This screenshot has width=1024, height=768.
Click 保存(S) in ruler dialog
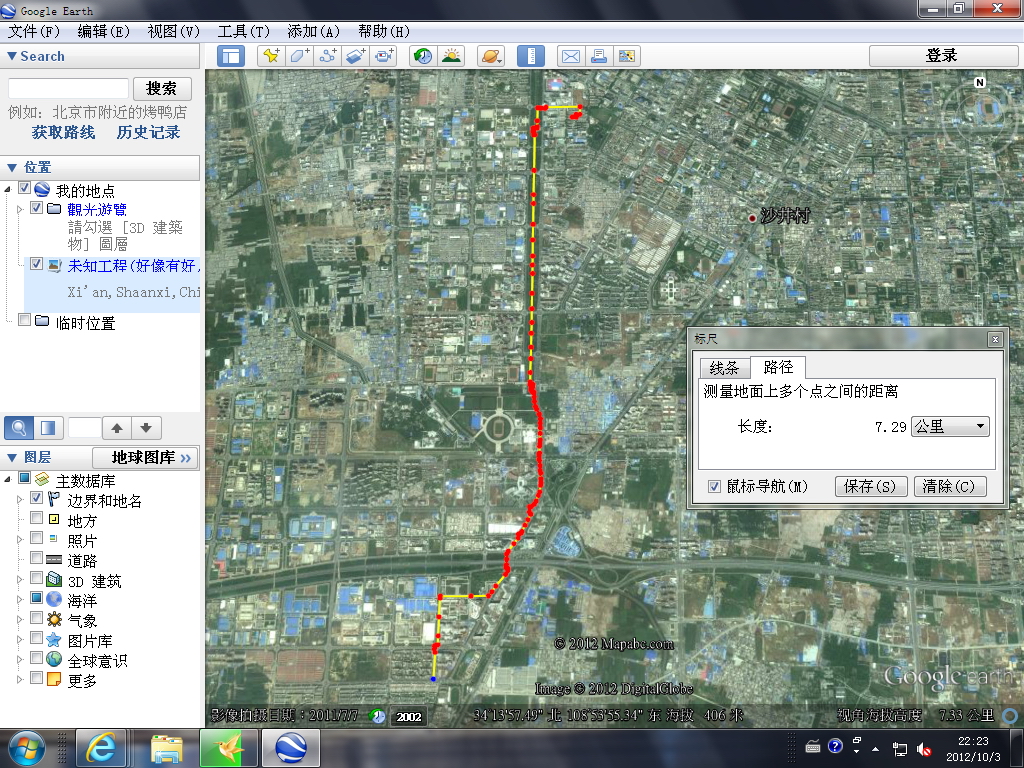[870, 486]
